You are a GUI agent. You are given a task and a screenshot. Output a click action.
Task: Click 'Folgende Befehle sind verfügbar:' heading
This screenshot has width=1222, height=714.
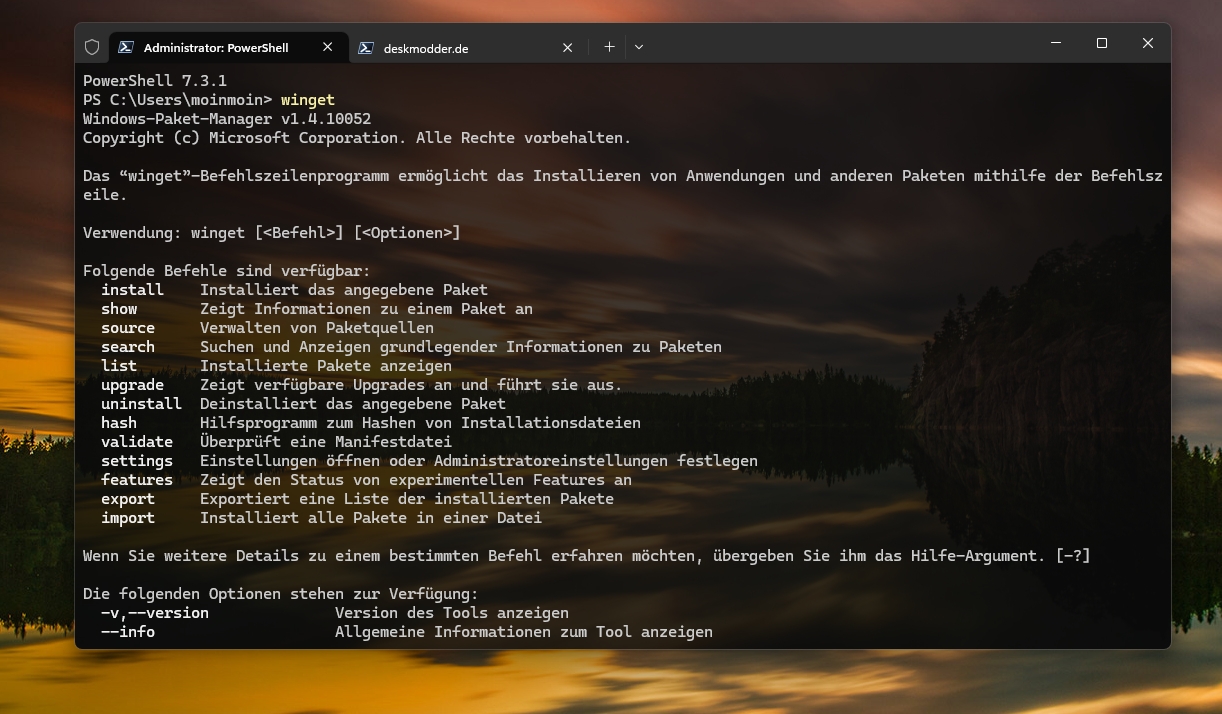click(227, 271)
